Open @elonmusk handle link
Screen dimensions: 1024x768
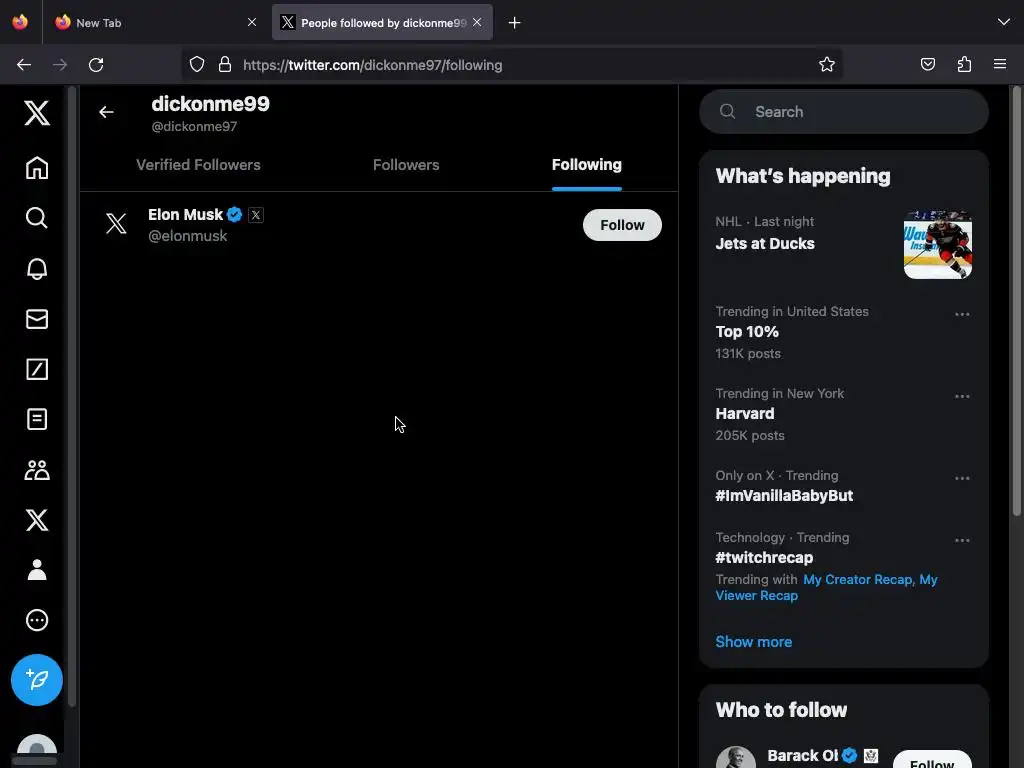pos(187,236)
